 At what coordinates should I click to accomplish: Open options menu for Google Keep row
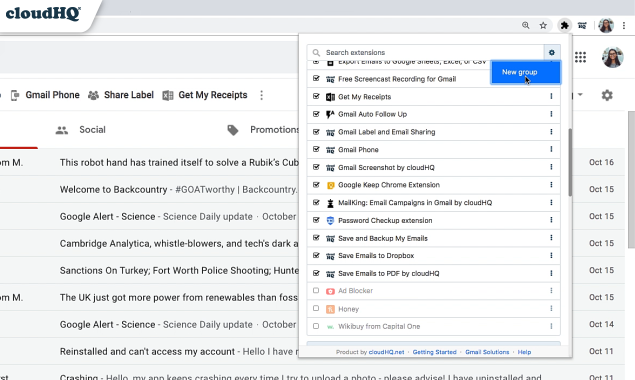tap(551, 185)
